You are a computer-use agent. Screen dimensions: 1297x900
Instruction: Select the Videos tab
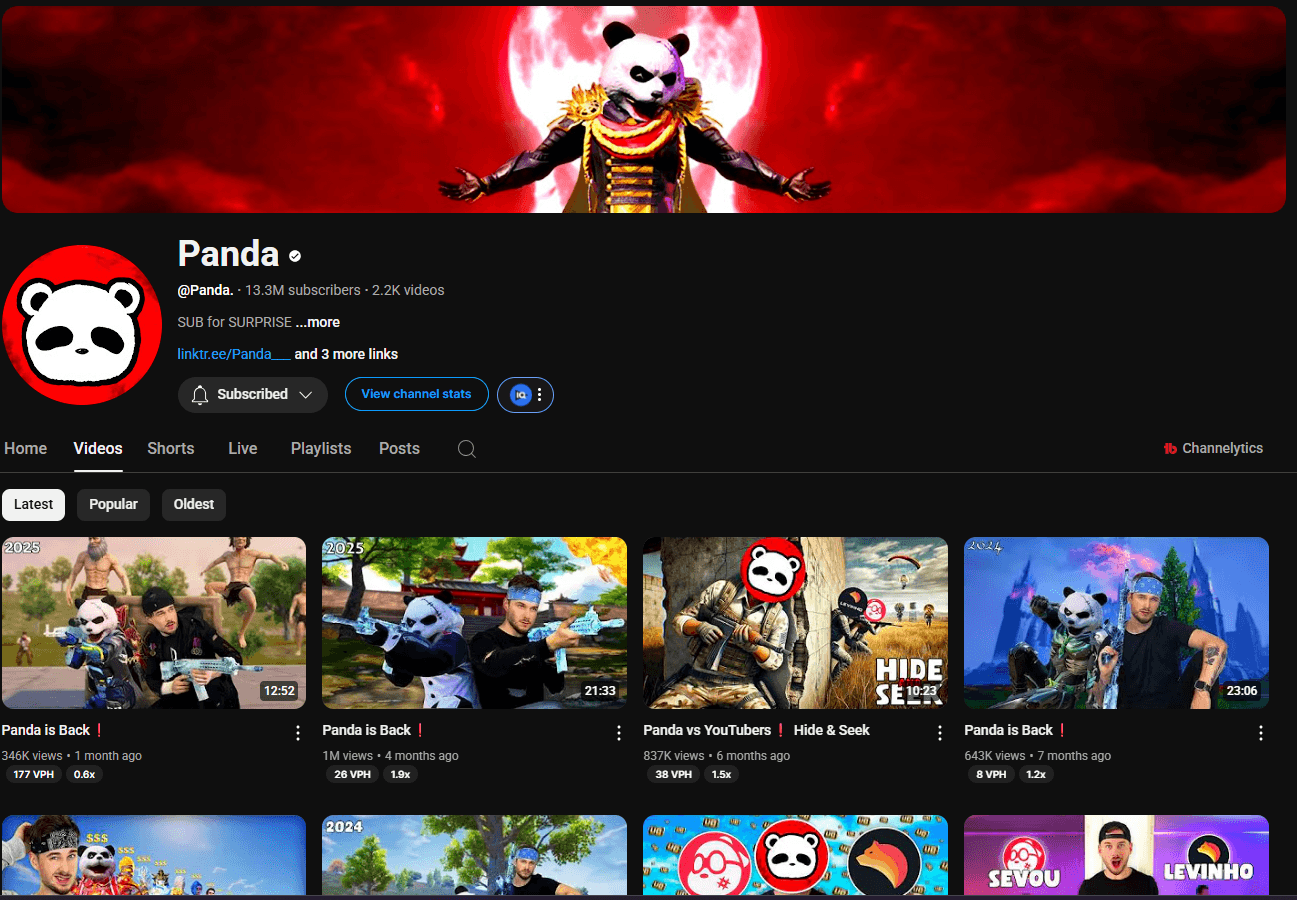coord(98,448)
